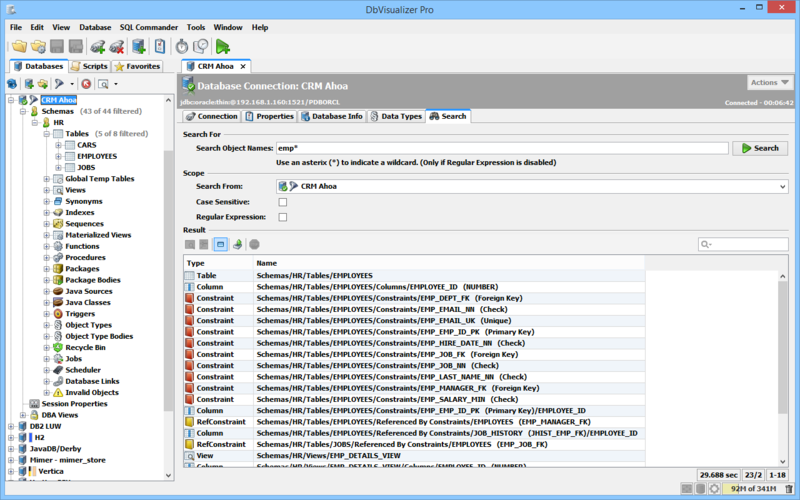Click the Disconnect database icon with red X
The image size is (800, 500).
(x=117, y=47)
